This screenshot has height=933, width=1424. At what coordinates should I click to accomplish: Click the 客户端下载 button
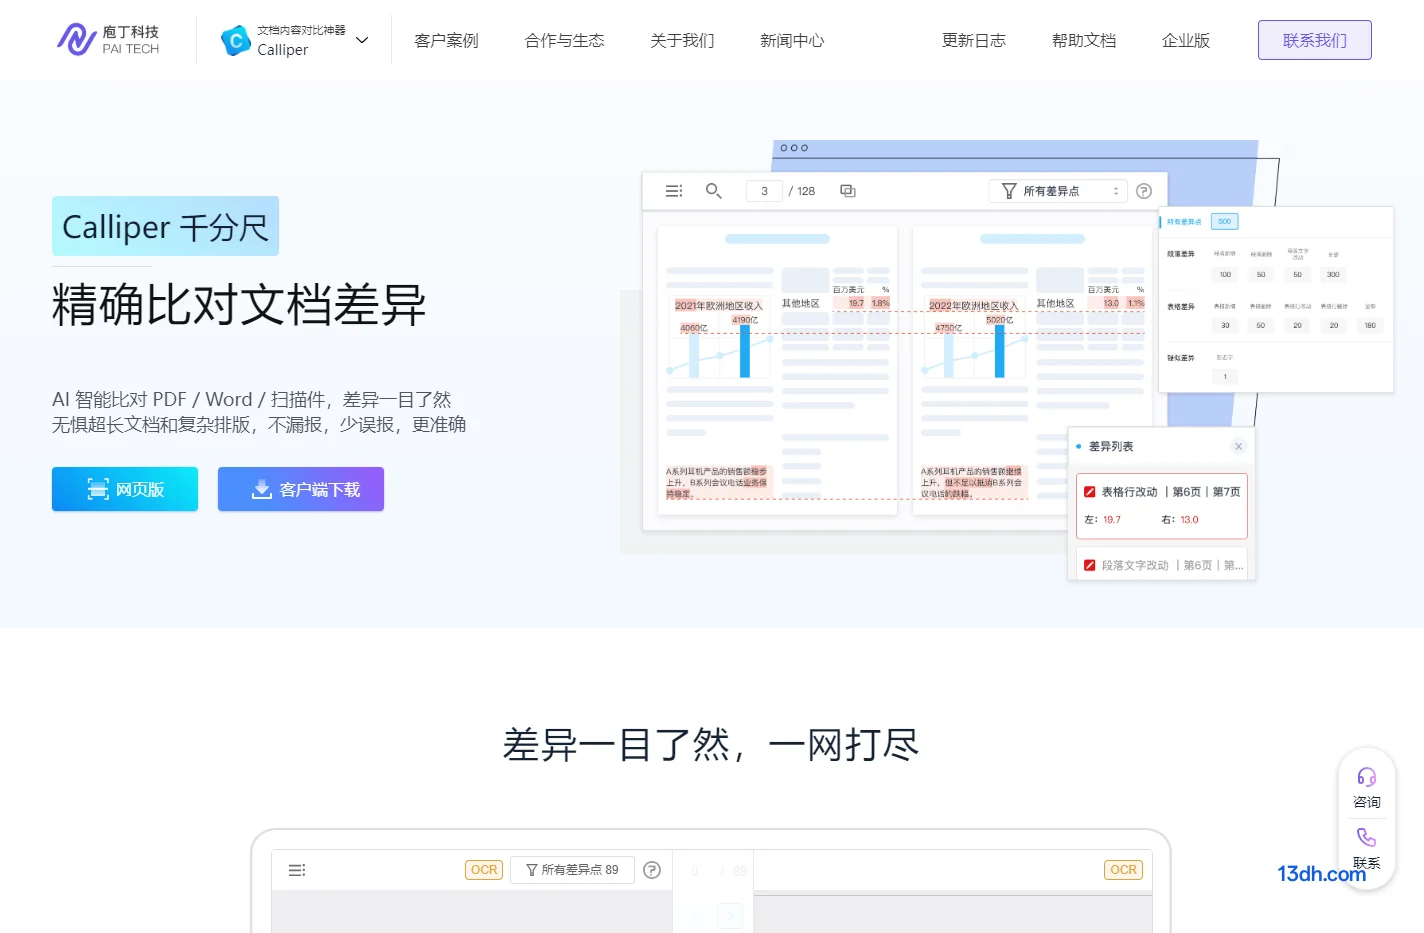click(x=301, y=489)
